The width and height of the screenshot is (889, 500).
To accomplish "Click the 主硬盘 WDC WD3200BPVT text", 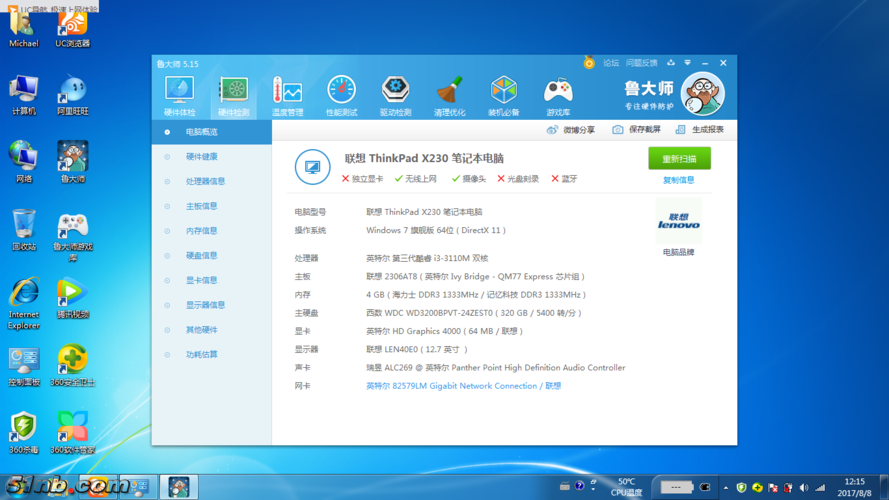I will pos(473,313).
